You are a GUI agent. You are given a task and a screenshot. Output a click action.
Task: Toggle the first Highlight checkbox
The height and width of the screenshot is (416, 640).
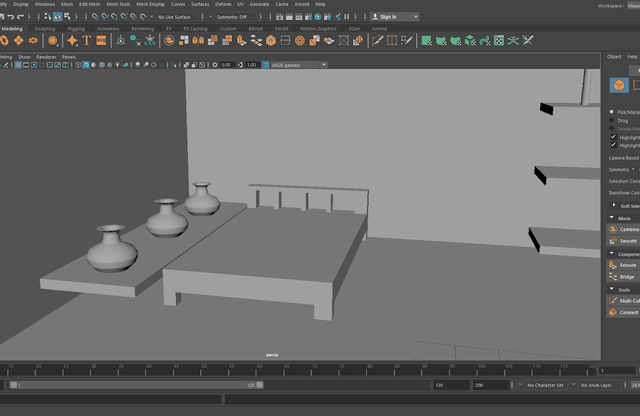pyautogui.click(x=613, y=137)
